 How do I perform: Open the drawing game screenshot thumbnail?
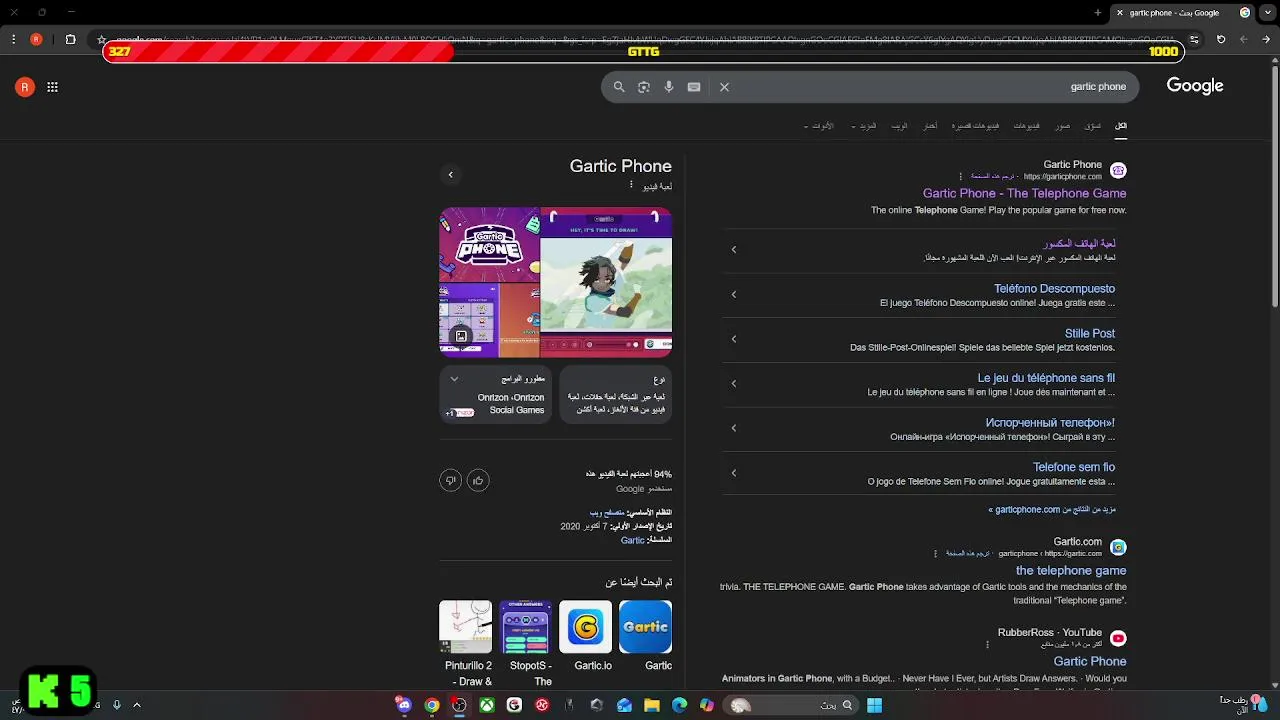click(x=606, y=282)
